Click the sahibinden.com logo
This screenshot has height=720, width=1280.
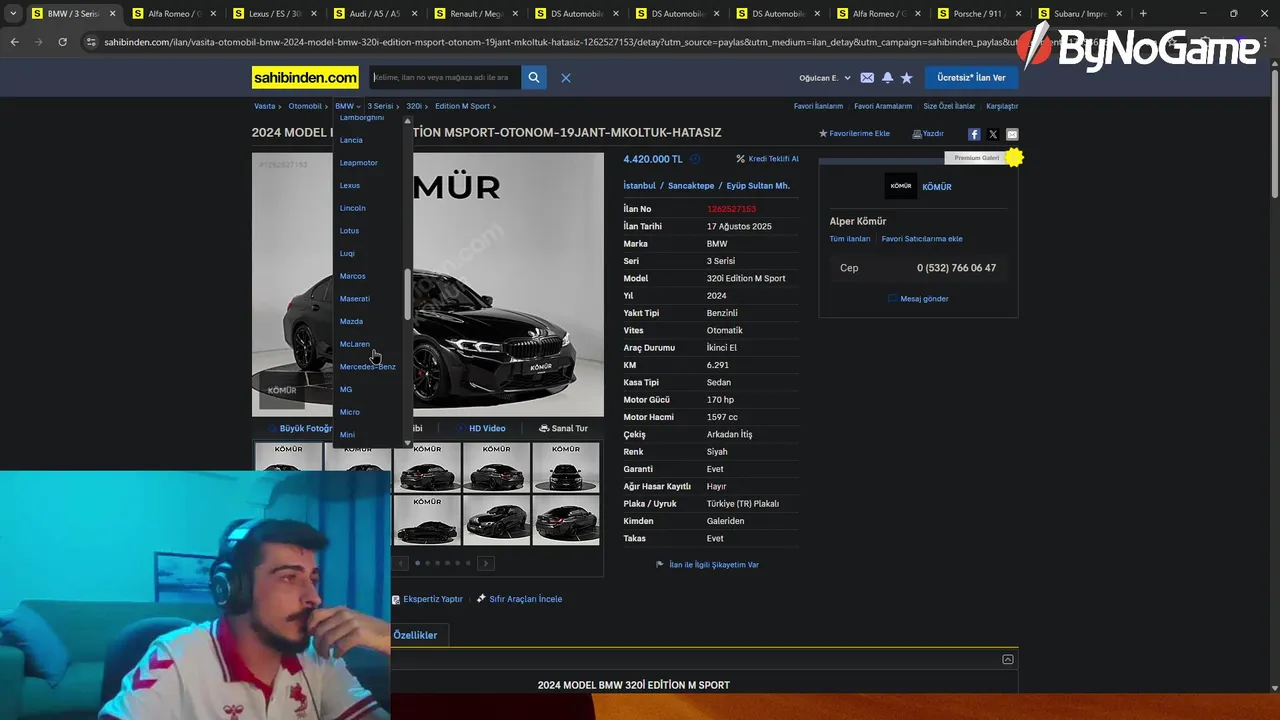[x=305, y=77]
